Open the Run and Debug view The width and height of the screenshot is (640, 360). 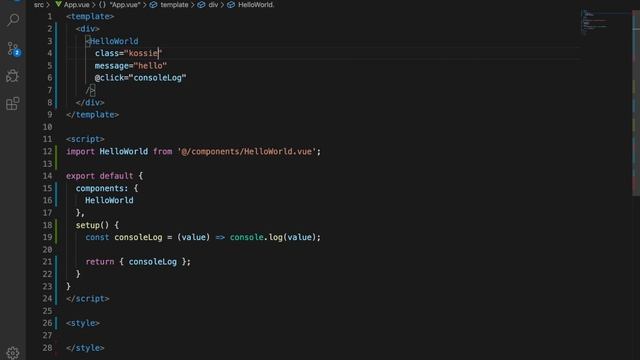(13, 76)
